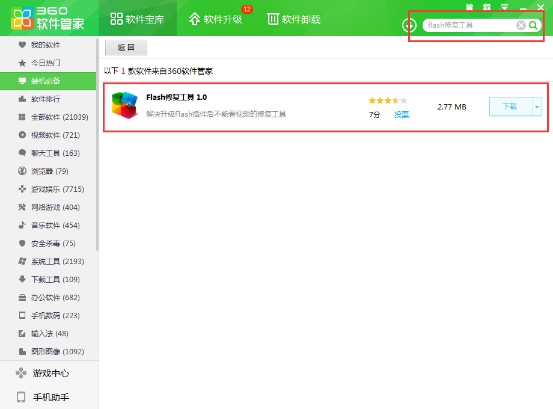
Task: Click the chat bubble icon of 聊天工具
Action: pyautogui.click(x=22, y=153)
